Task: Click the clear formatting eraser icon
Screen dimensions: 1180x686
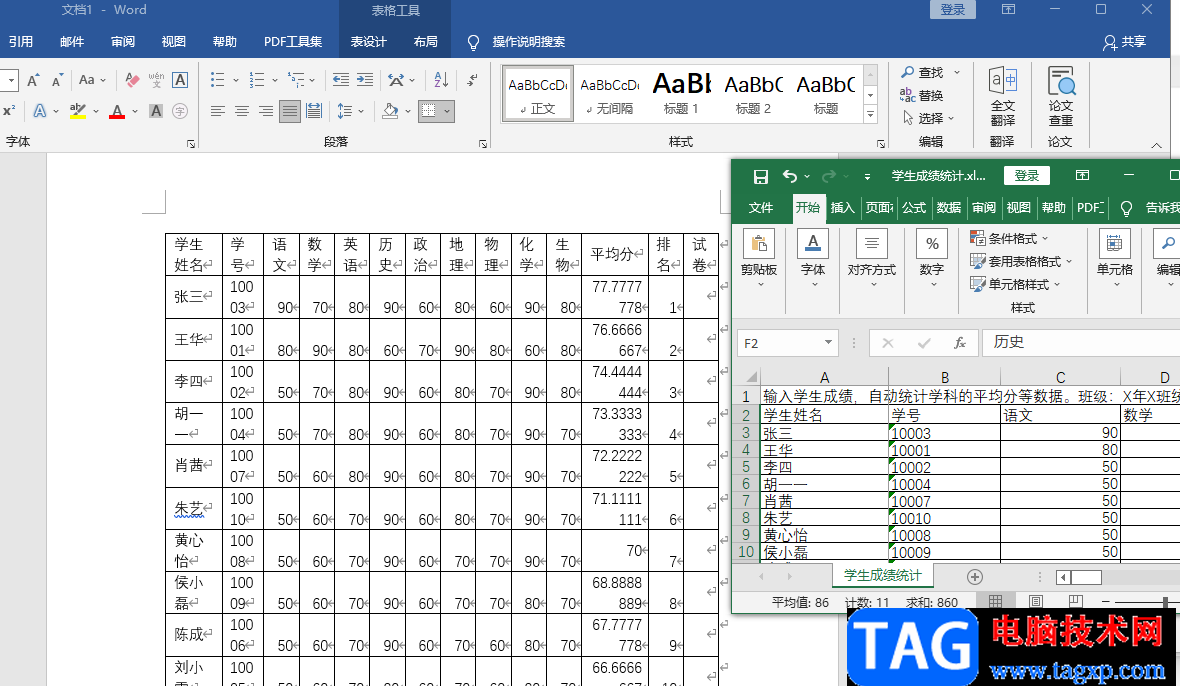Action: point(132,80)
